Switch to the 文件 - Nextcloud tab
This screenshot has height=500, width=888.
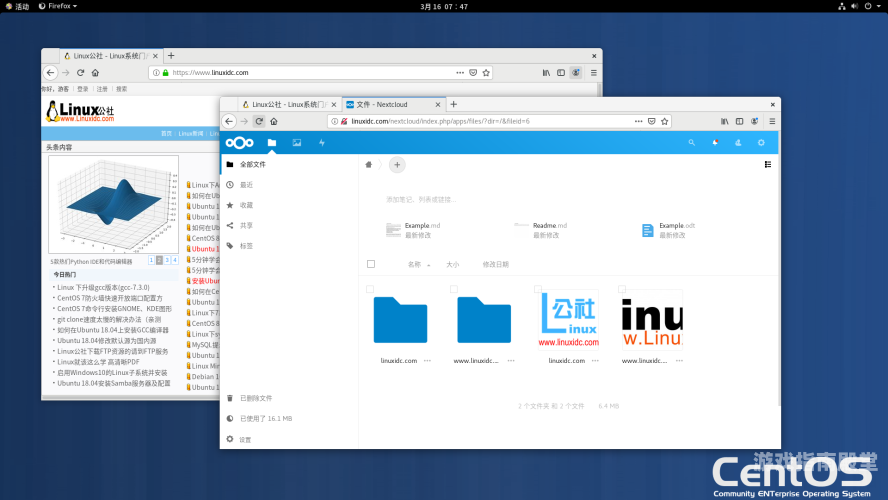point(392,104)
